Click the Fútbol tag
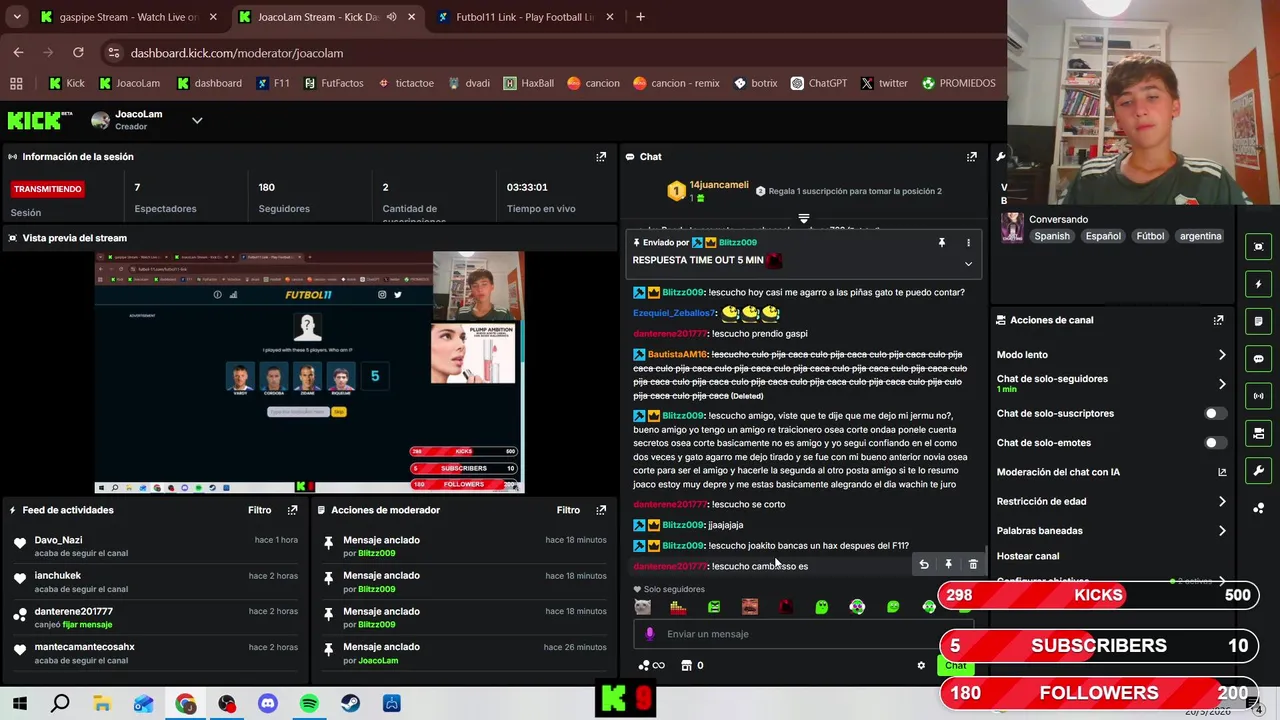 pyautogui.click(x=1150, y=237)
